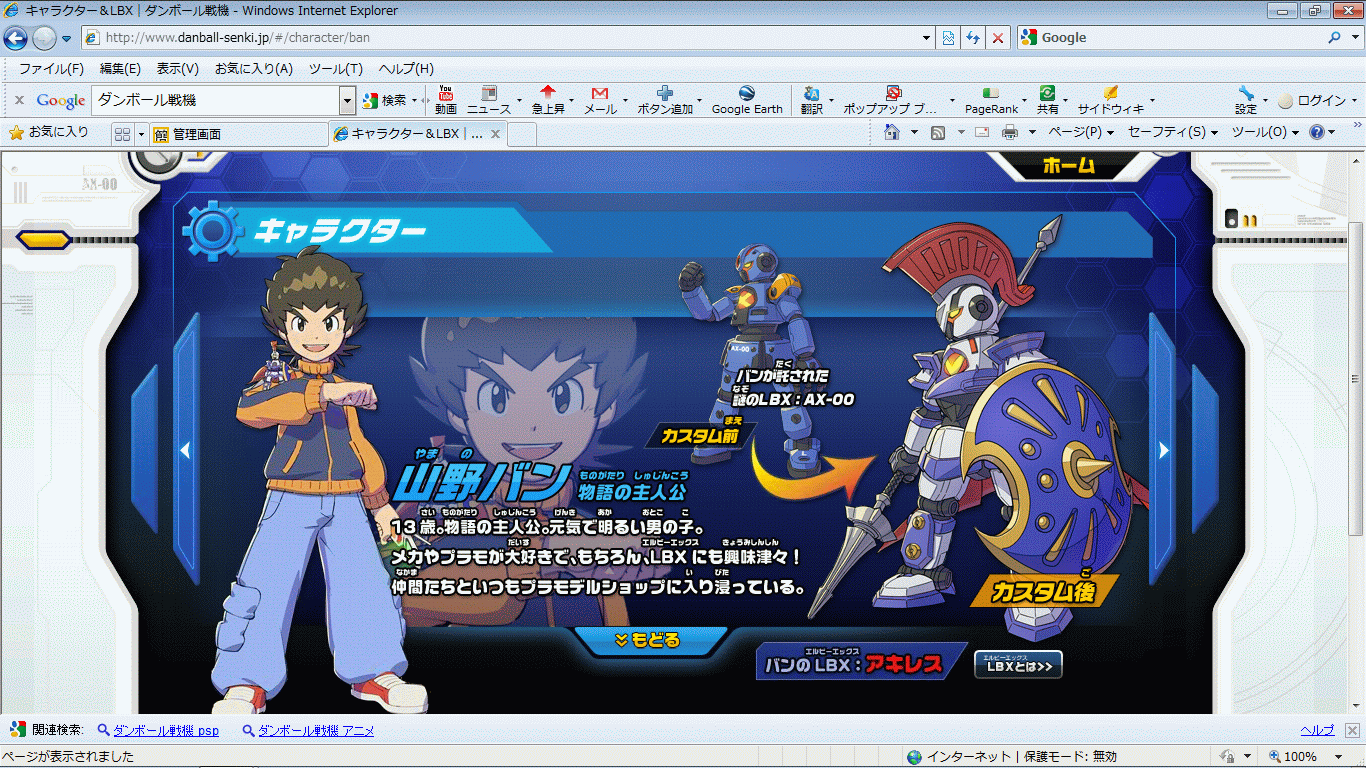
Task: Toggle the ポップアップ ブロック button
Action: pyautogui.click(x=890, y=100)
